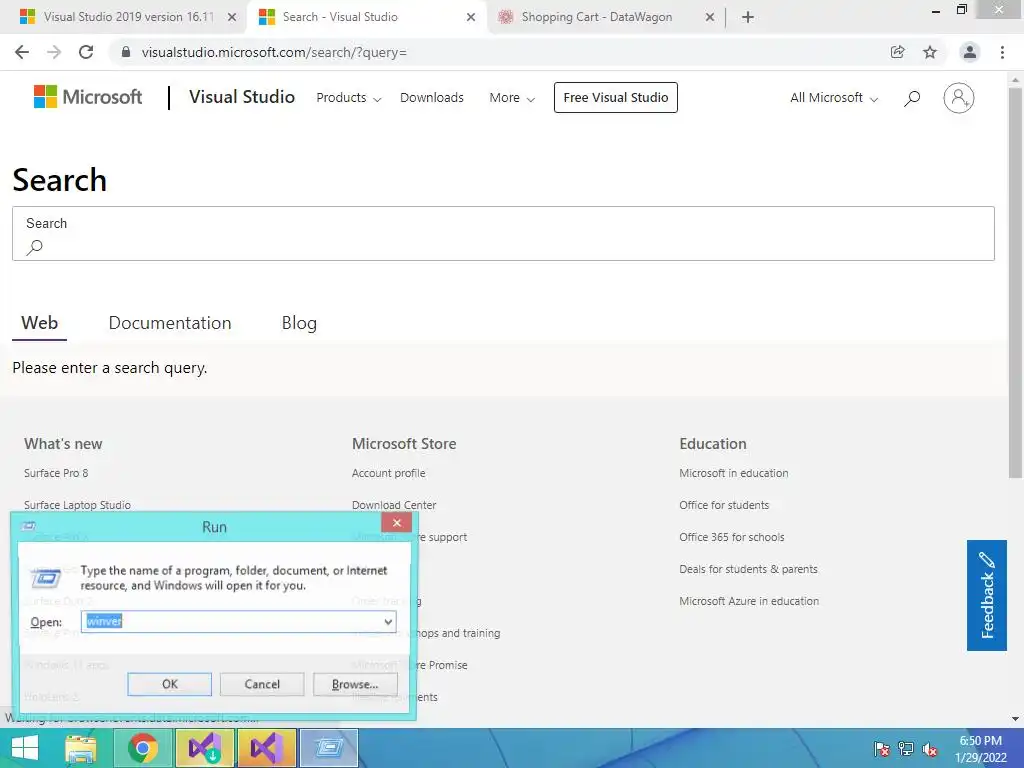Click the page vertical scrollbar thumb
Screen dimensions: 1024x768
pos(1015,281)
